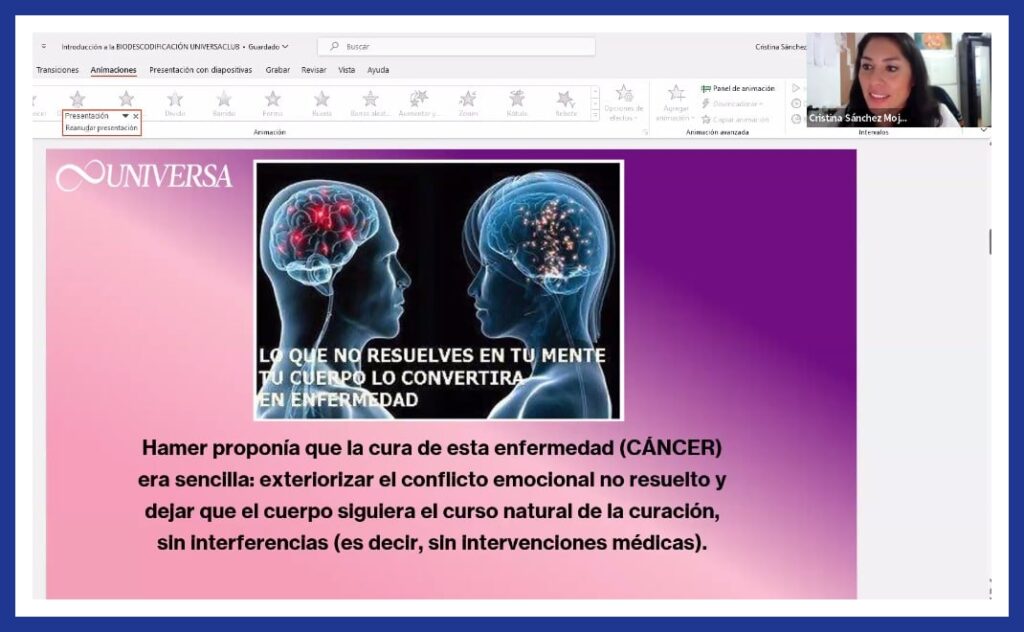Collapse the ribbon with the chevron under the Intervalos group
Screen dimensions: 1024x632
(x=984, y=130)
